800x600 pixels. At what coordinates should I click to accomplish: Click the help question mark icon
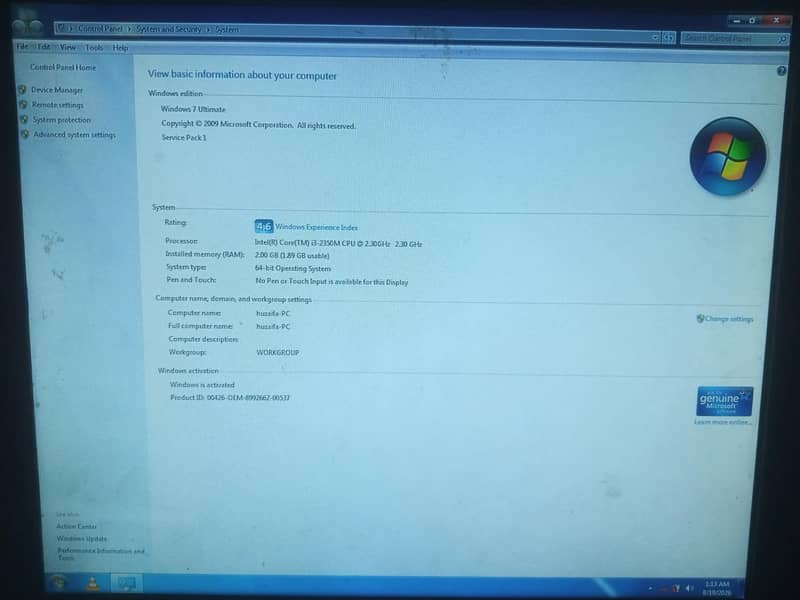[x=781, y=71]
